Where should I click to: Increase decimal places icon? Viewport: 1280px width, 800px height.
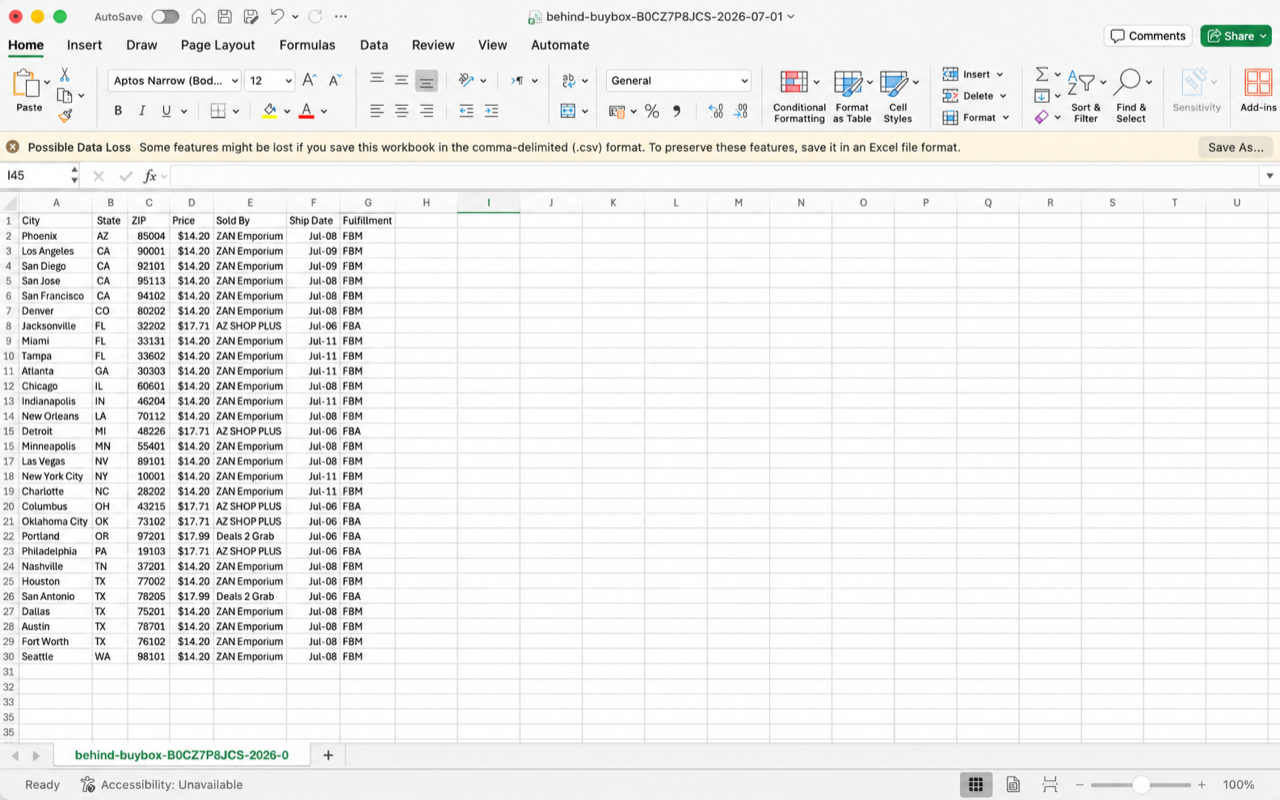point(715,111)
